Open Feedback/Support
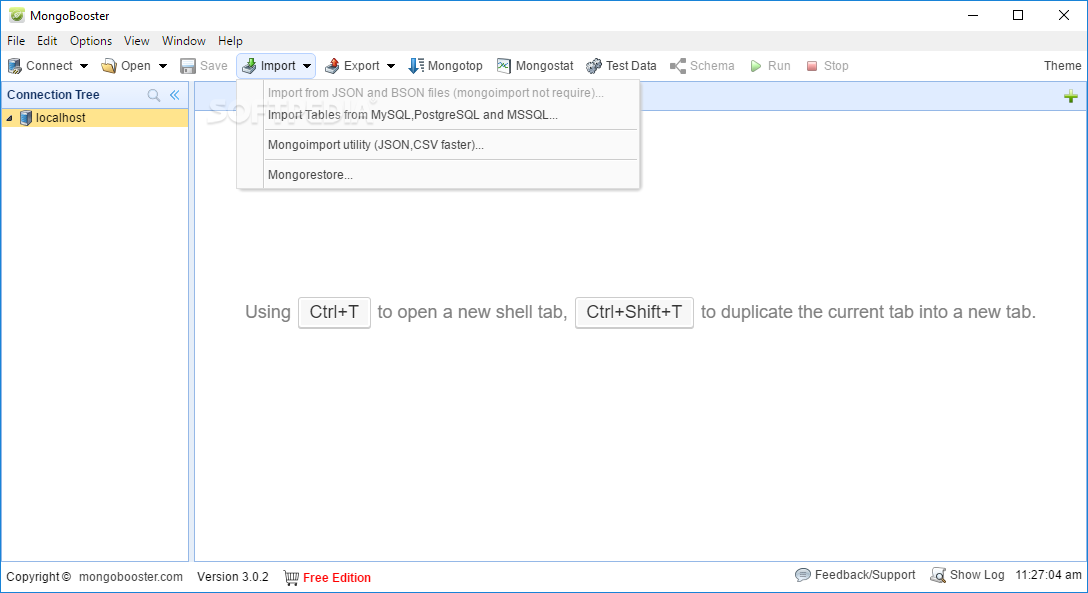 click(856, 575)
